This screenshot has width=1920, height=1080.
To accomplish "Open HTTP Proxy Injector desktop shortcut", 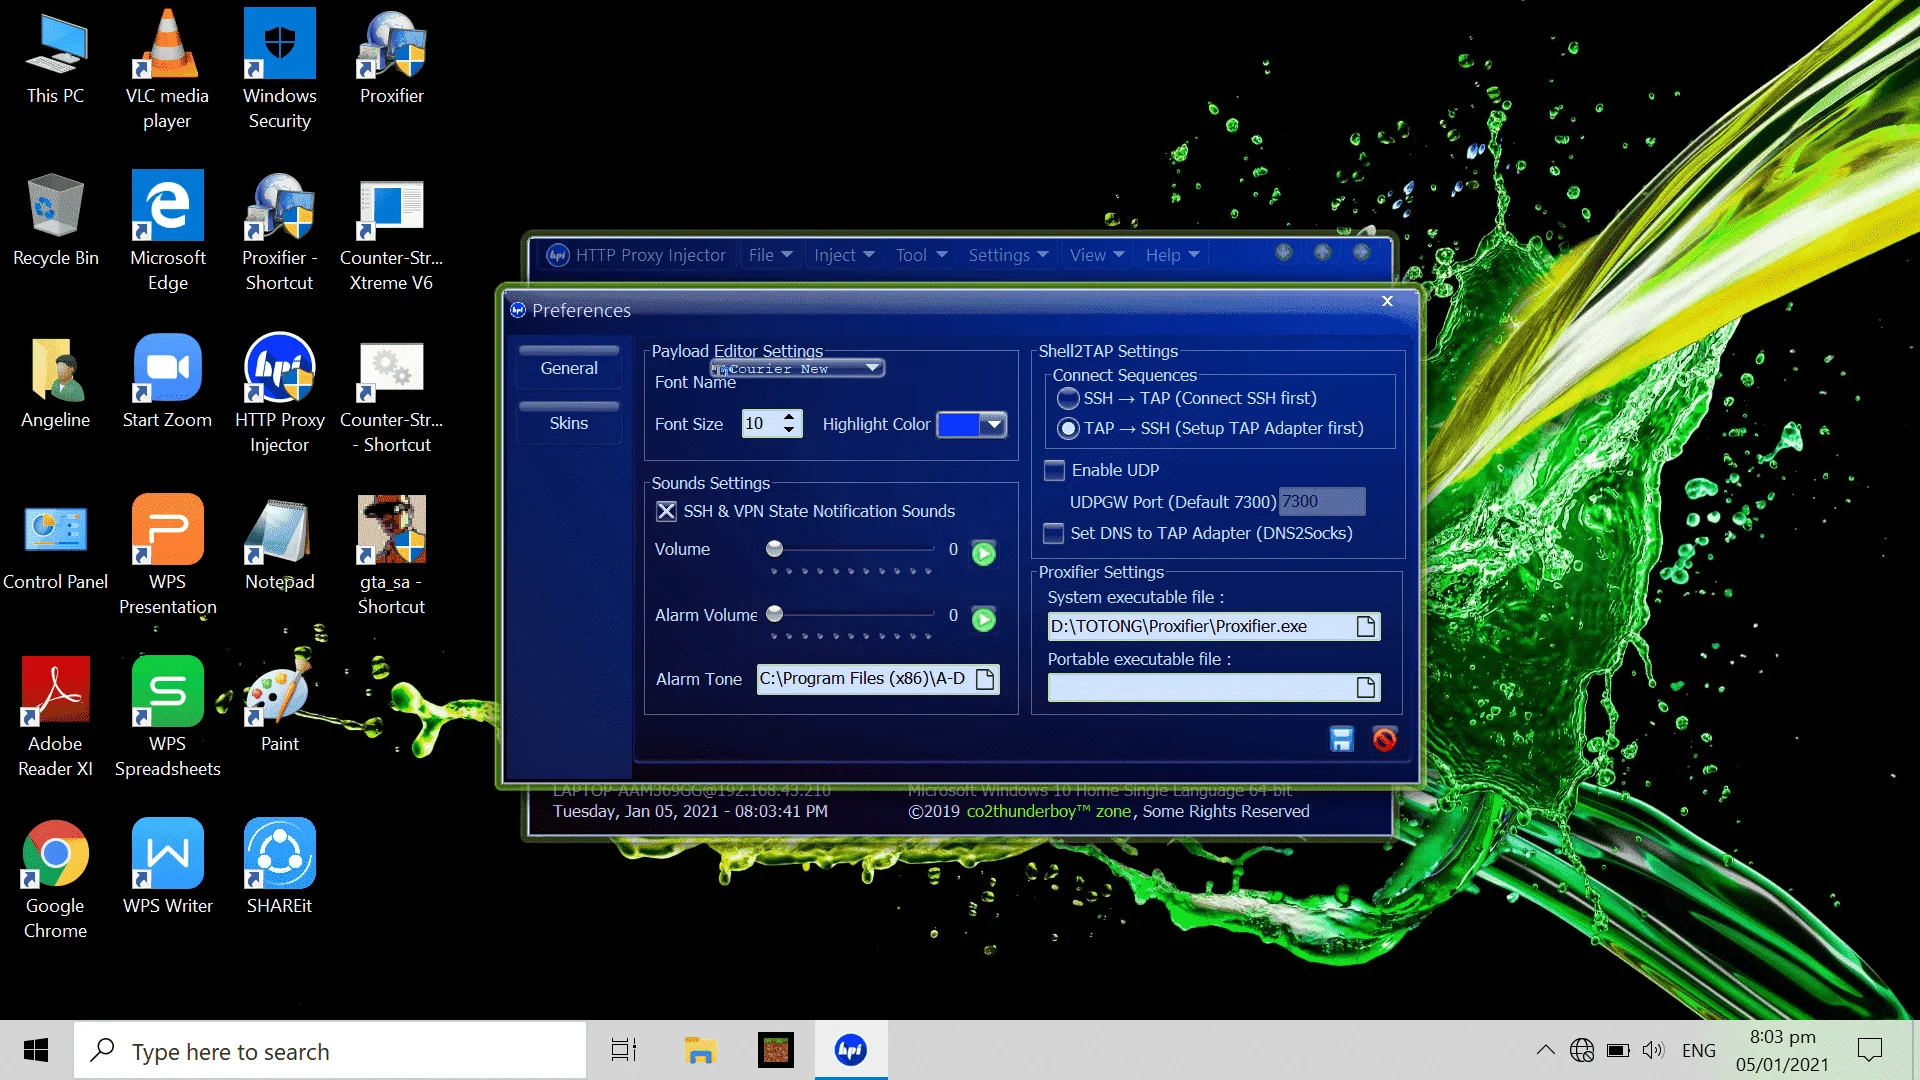I will tap(280, 394).
